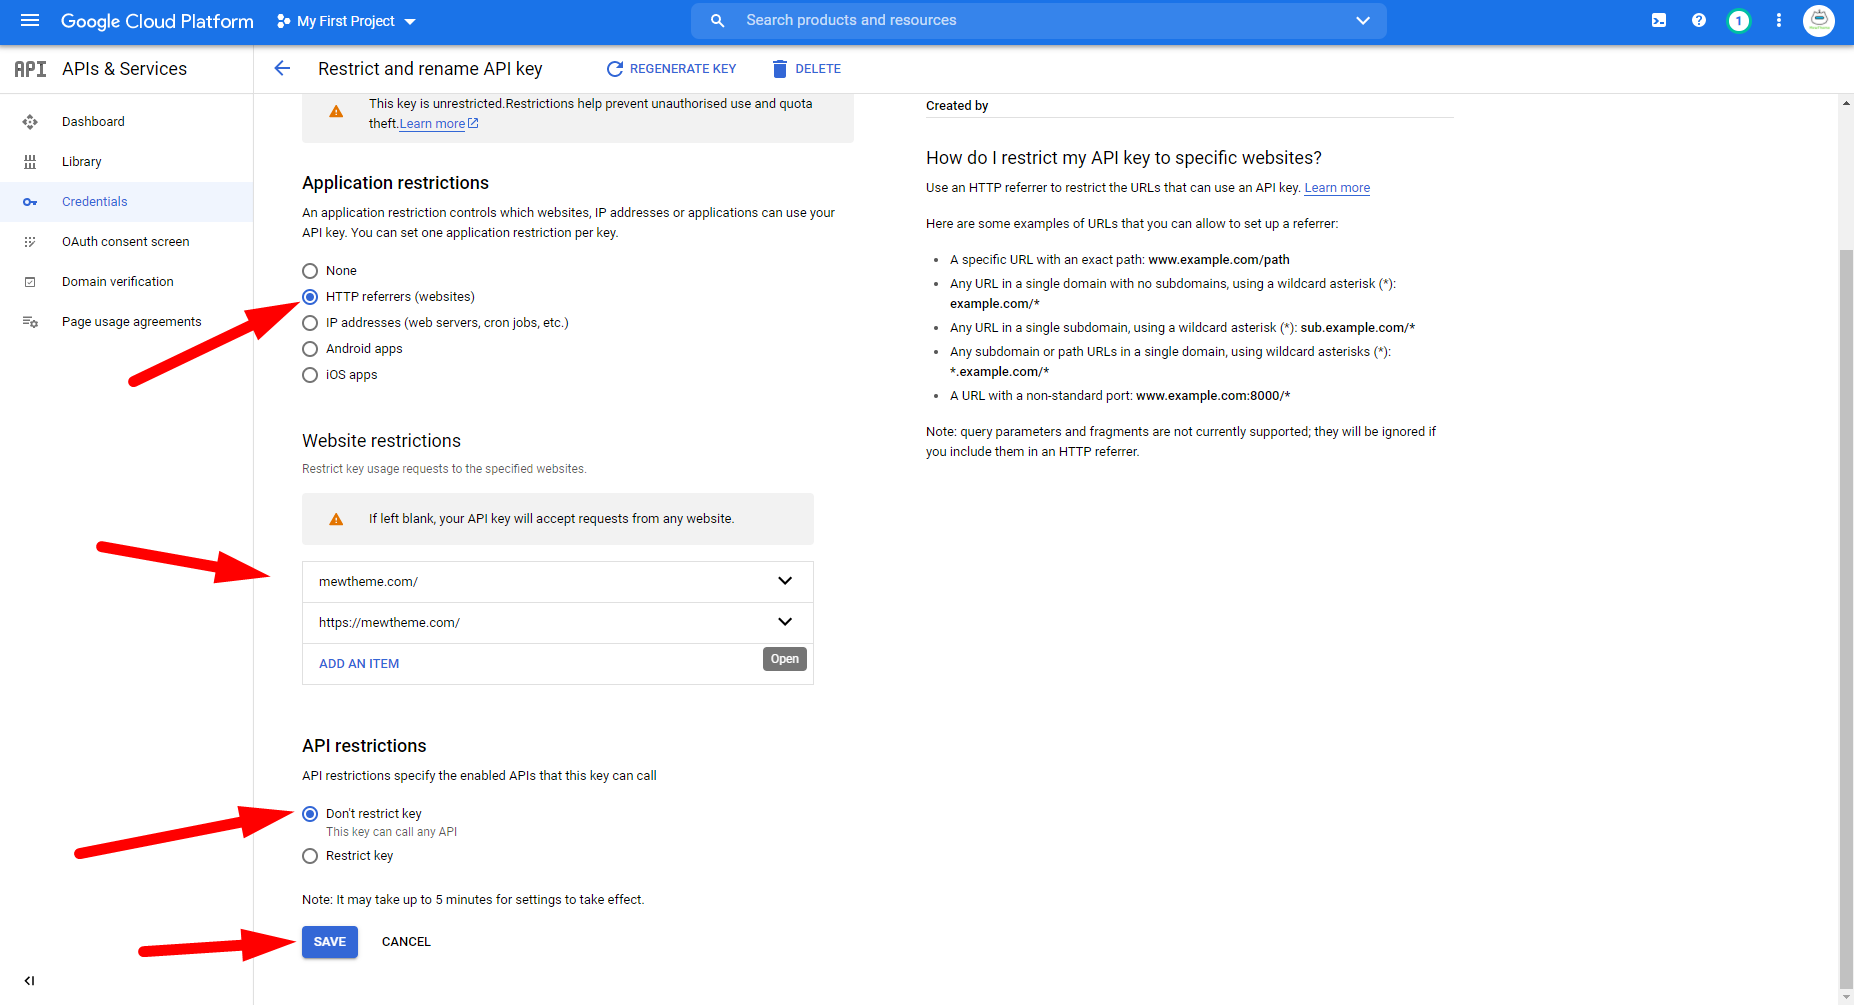Click the warning icon in the unrestricted-key notice
Screen dimensions: 1854x1005
click(336, 112)
